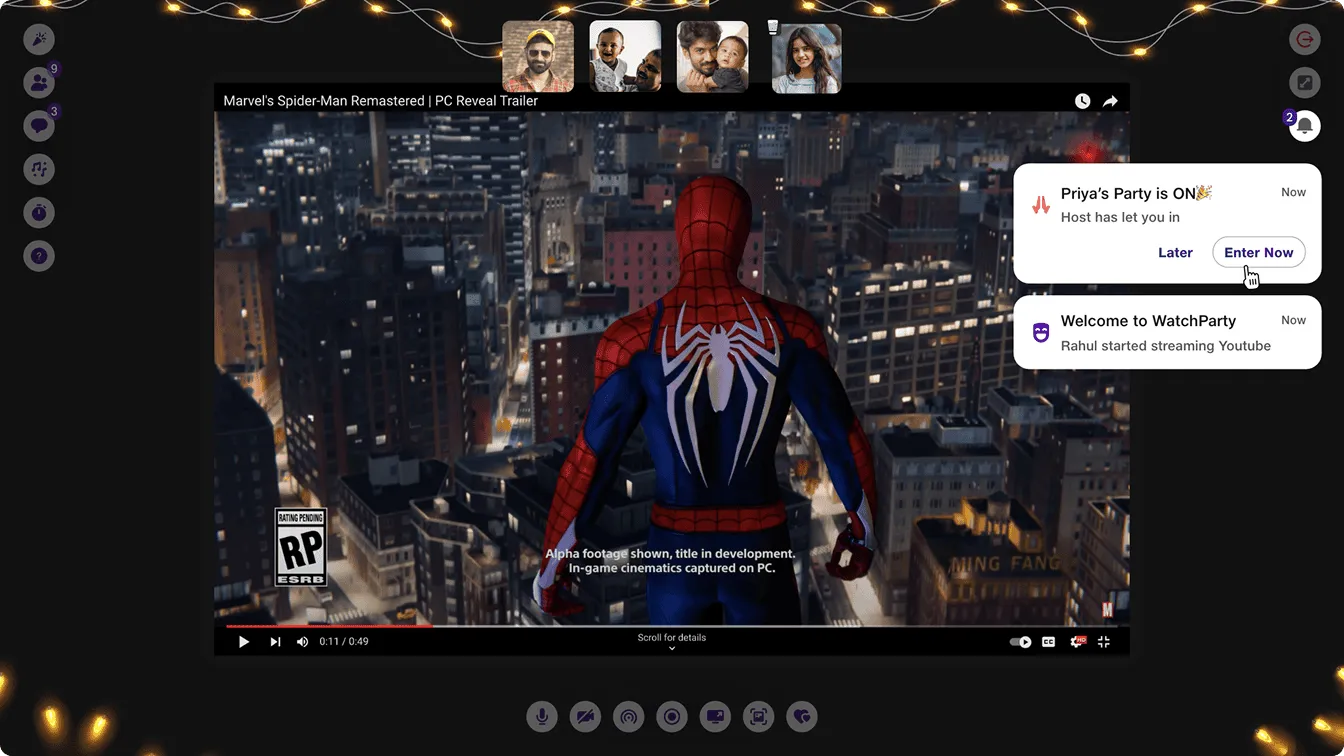Dismiss party invite with Later
1344x756 pixels.
click(1175, 252)
